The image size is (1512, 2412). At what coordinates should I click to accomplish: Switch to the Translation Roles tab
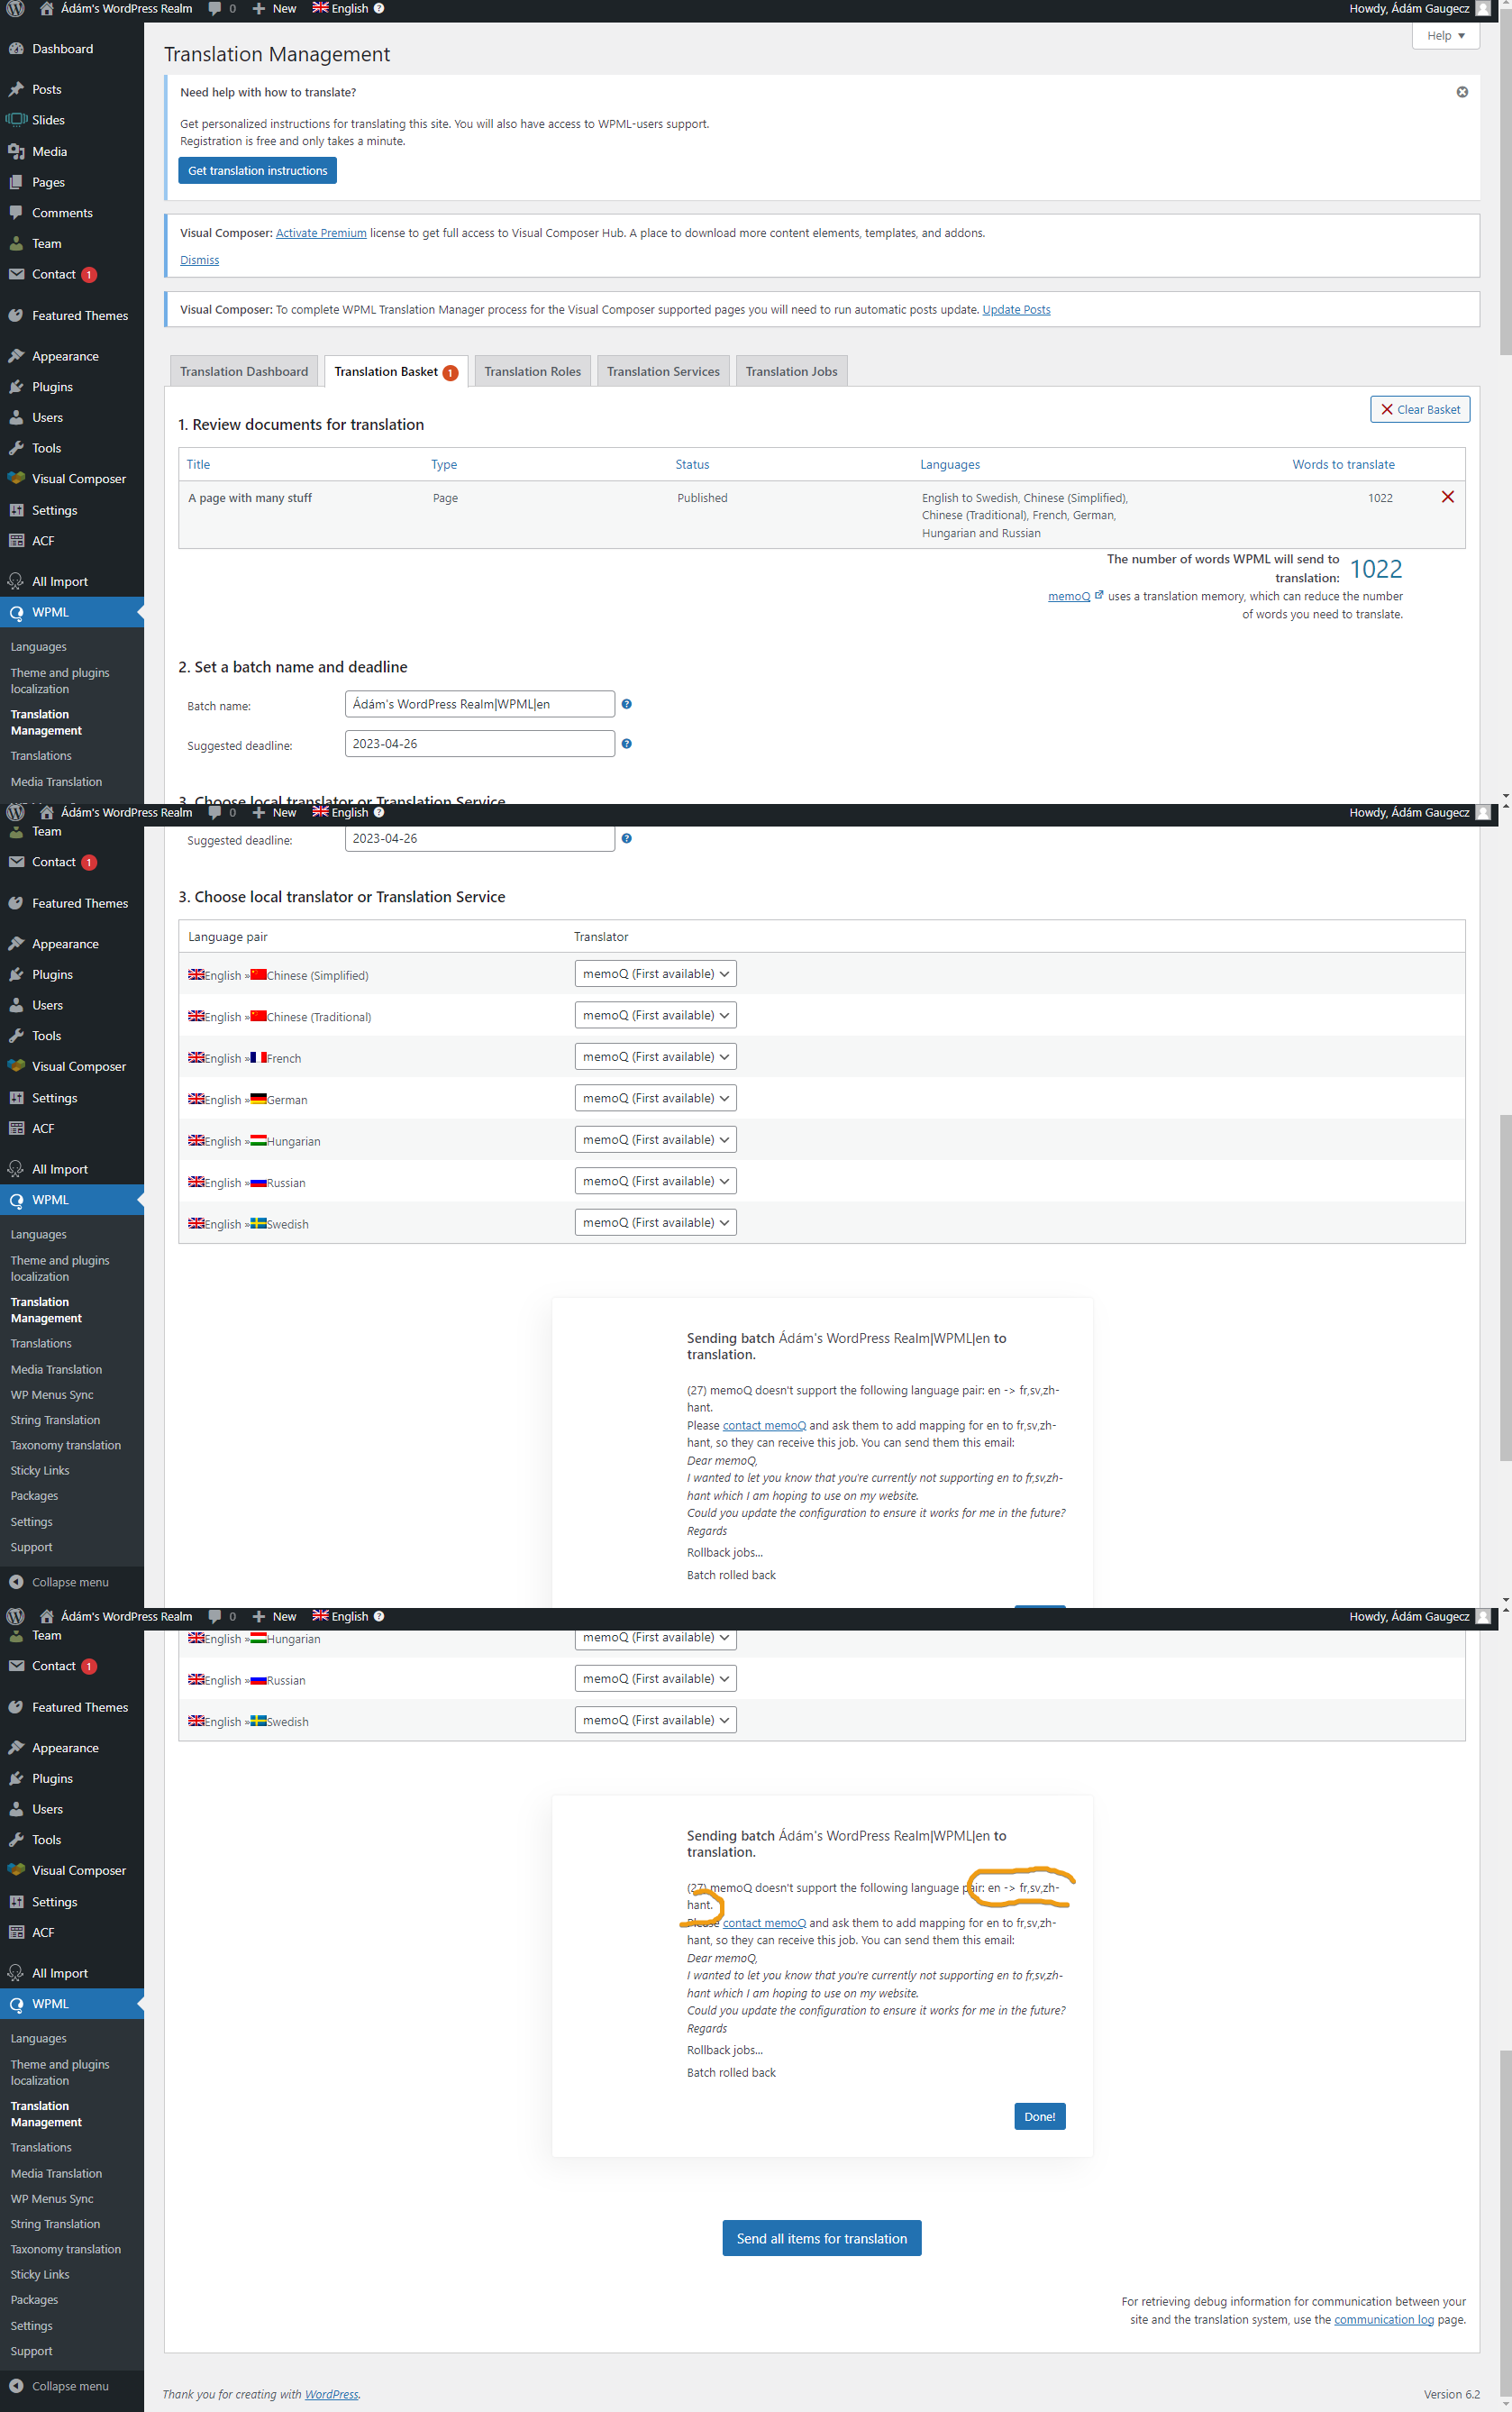(532, 371)
